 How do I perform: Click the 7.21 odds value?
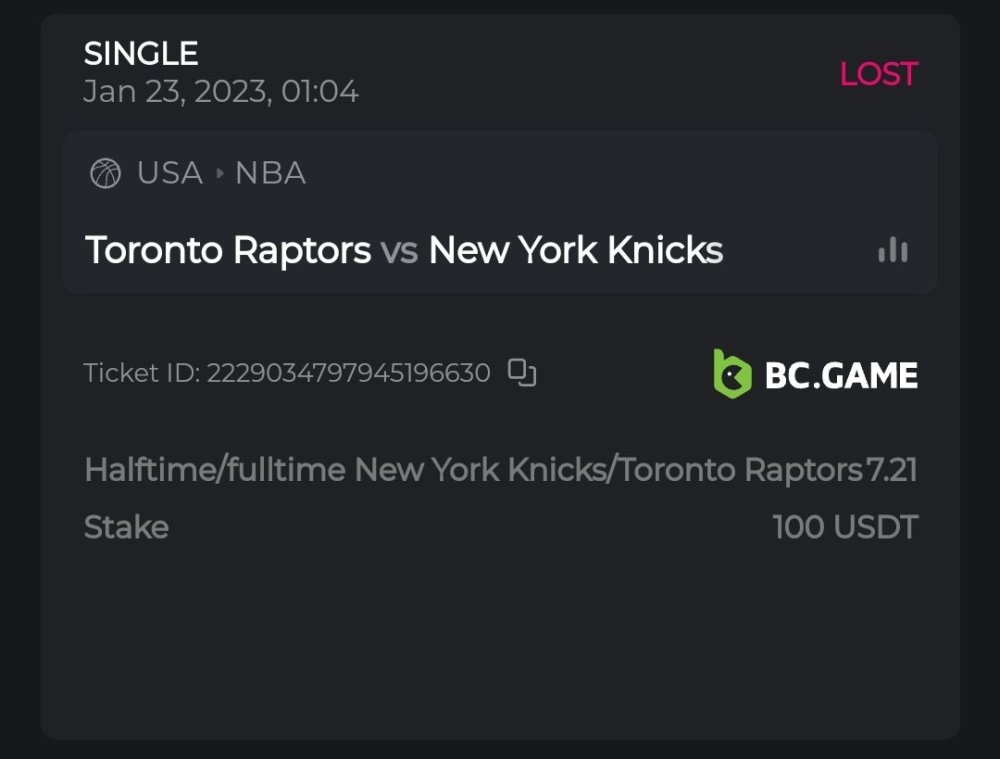(x=892, y=469)
